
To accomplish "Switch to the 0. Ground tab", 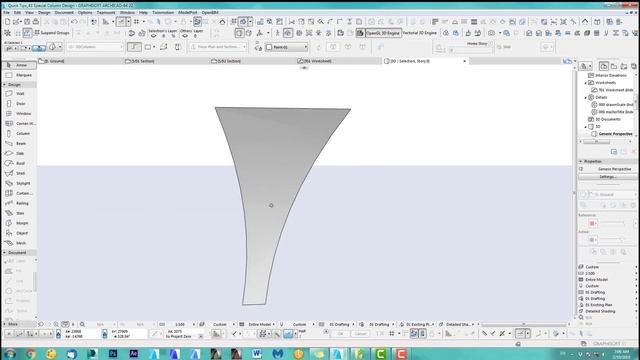I will [x=80, y=61].
